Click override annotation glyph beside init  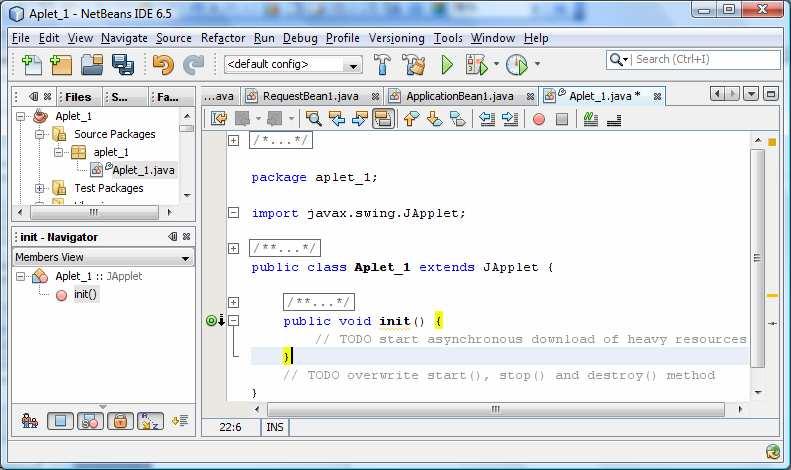click(211, 320)
